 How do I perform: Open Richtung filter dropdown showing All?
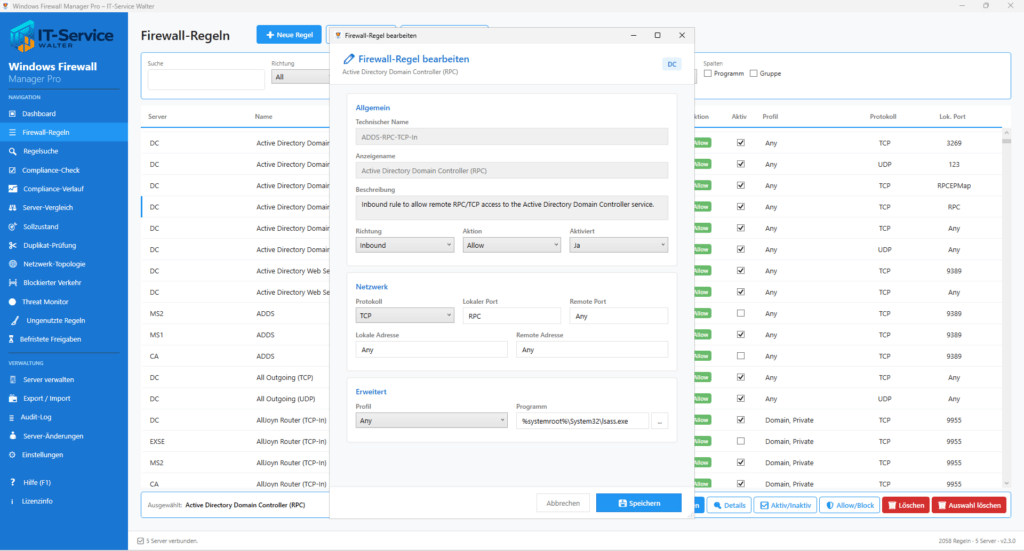pos(300,77)
